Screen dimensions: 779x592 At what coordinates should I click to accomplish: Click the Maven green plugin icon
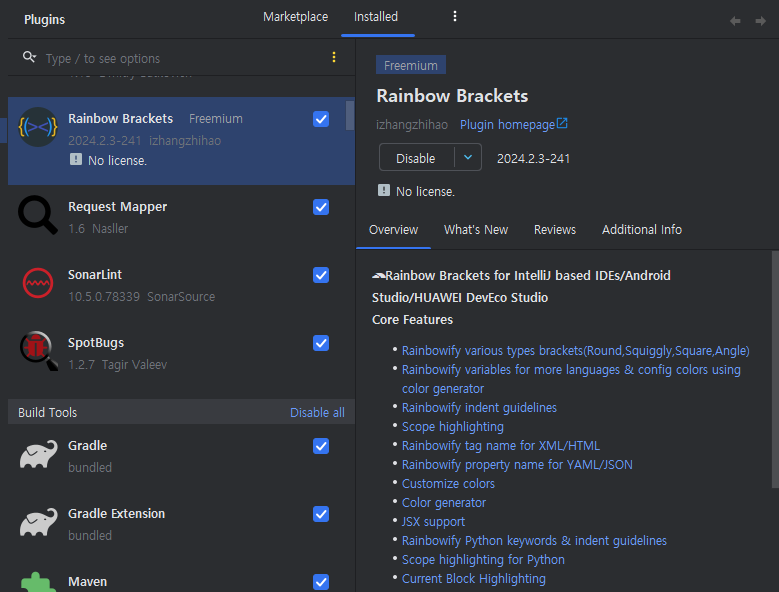[39, 582]
